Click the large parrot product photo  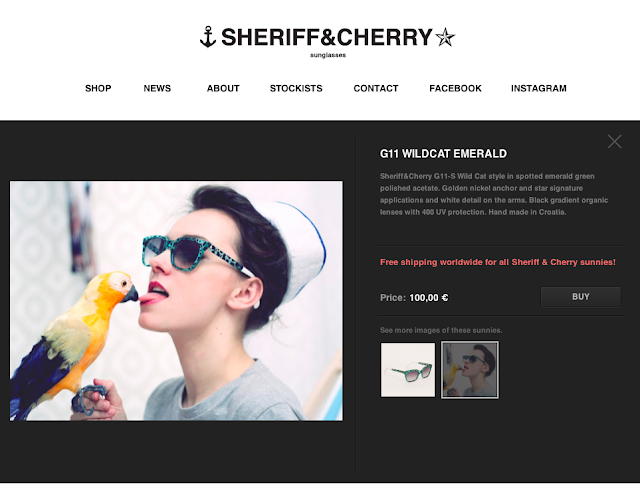coord(176,301)
